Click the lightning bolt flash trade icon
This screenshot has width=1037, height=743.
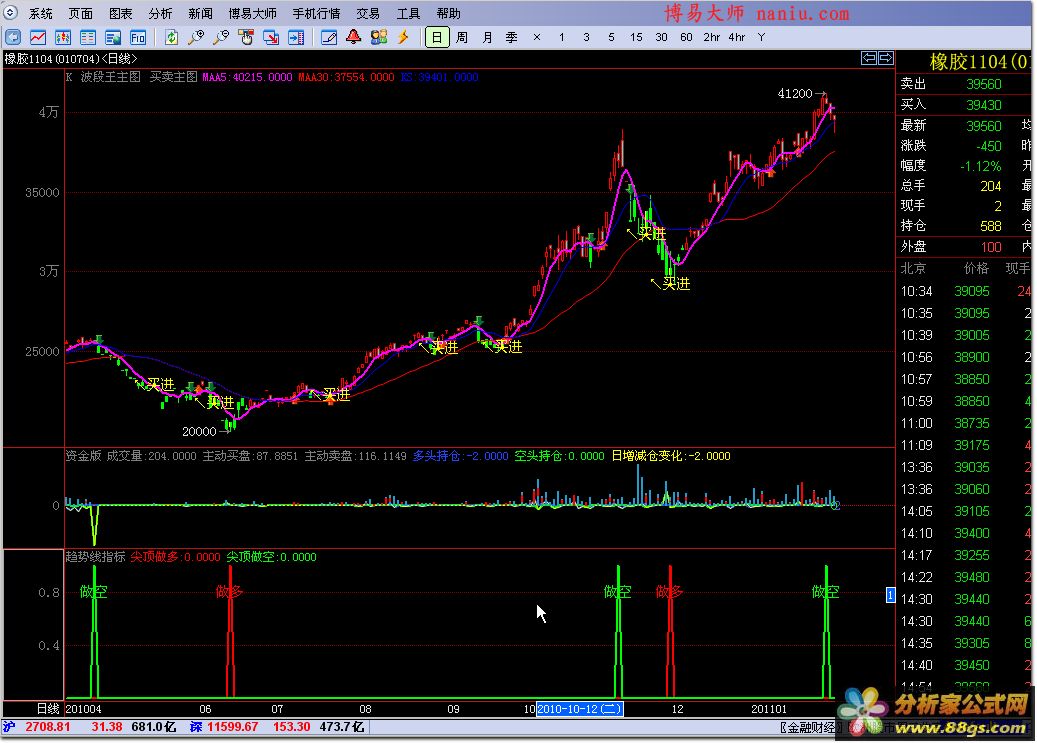point(403,38)
